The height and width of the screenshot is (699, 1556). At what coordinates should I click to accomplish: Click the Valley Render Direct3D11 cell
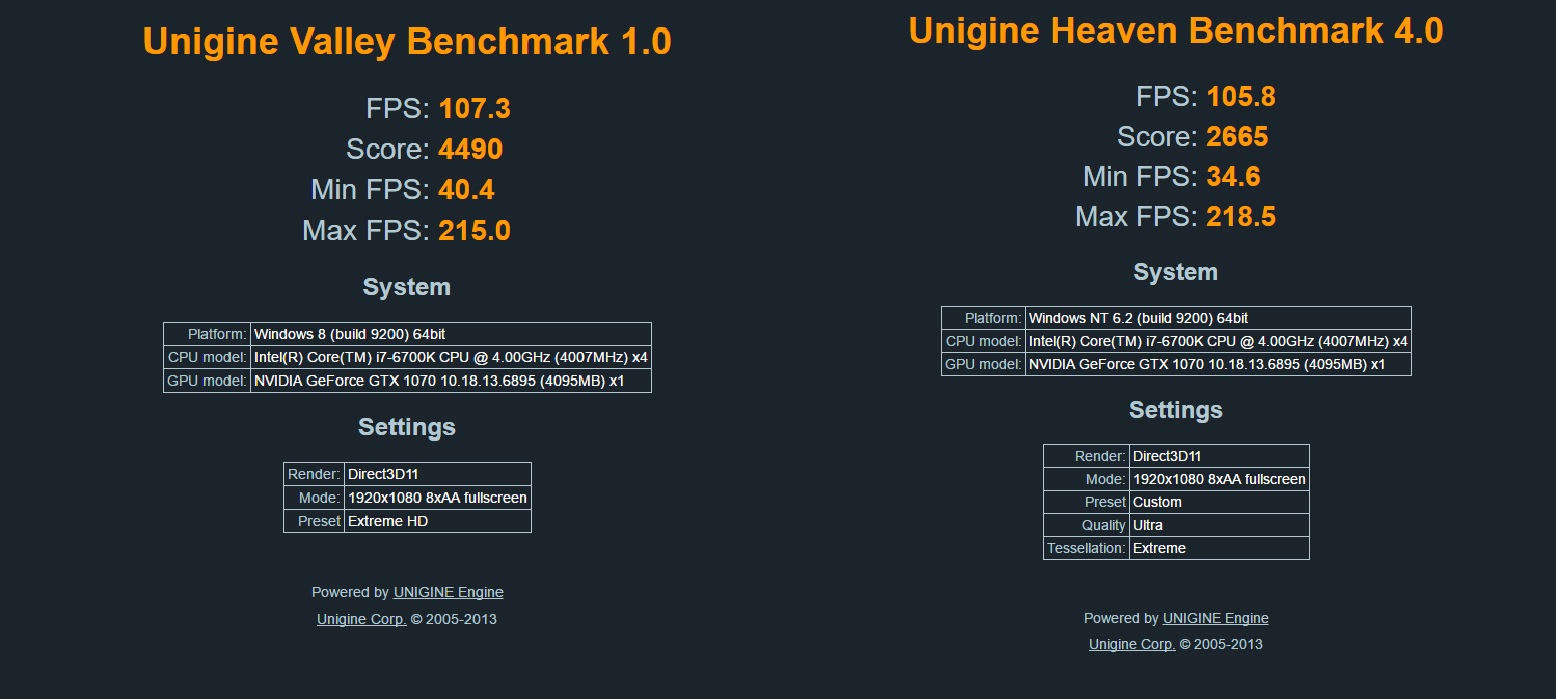coord(437,474)
